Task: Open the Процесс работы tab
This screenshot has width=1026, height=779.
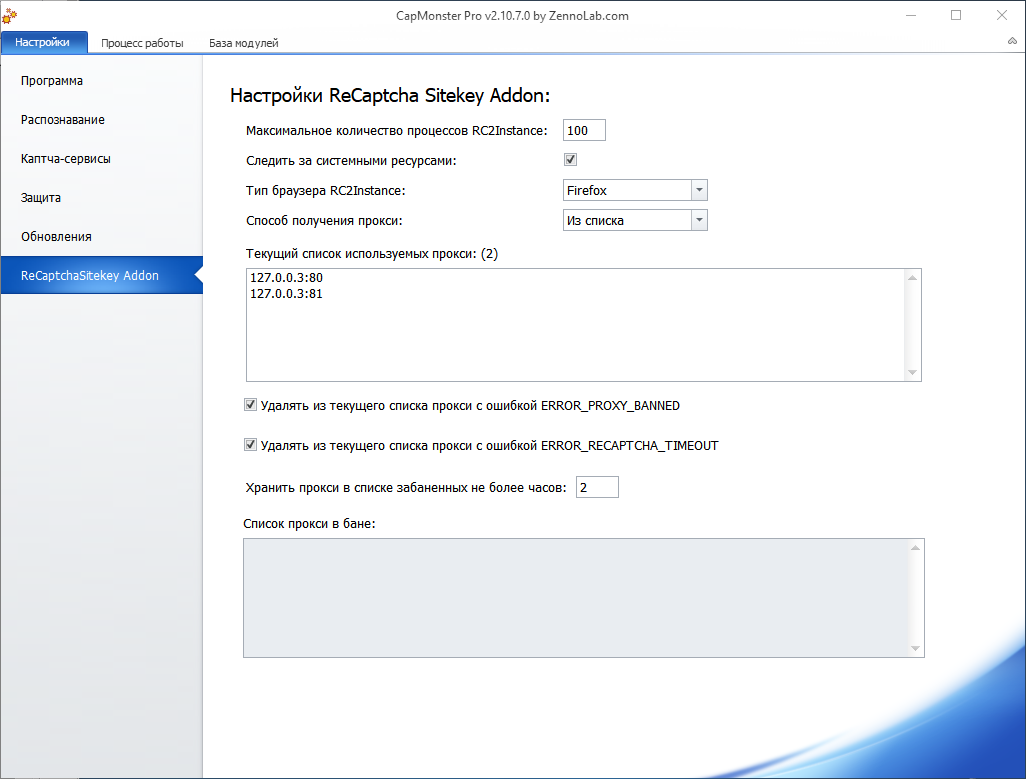Action: (x=142, y=43)
